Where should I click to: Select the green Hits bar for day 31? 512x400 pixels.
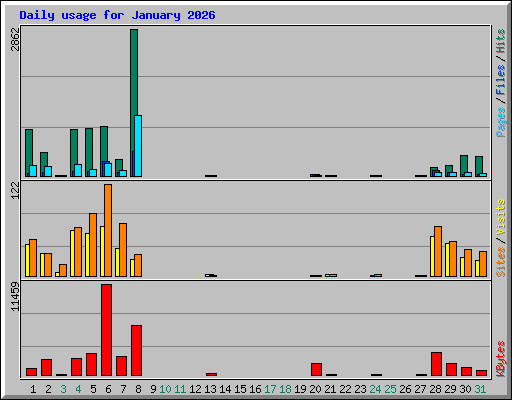click(479, 165)
